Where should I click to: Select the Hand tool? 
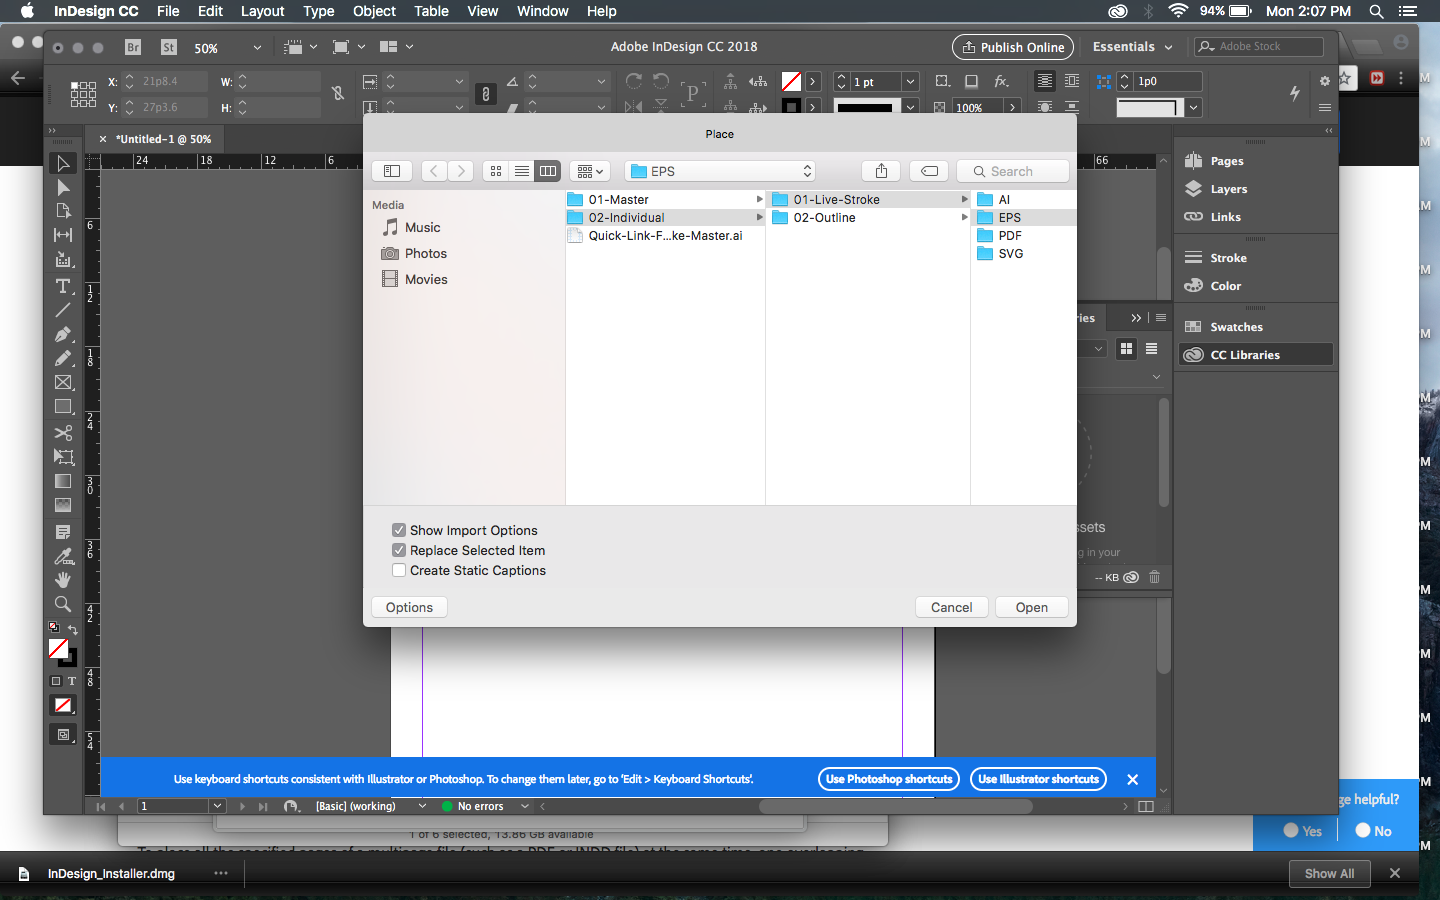tap(63, 580)
